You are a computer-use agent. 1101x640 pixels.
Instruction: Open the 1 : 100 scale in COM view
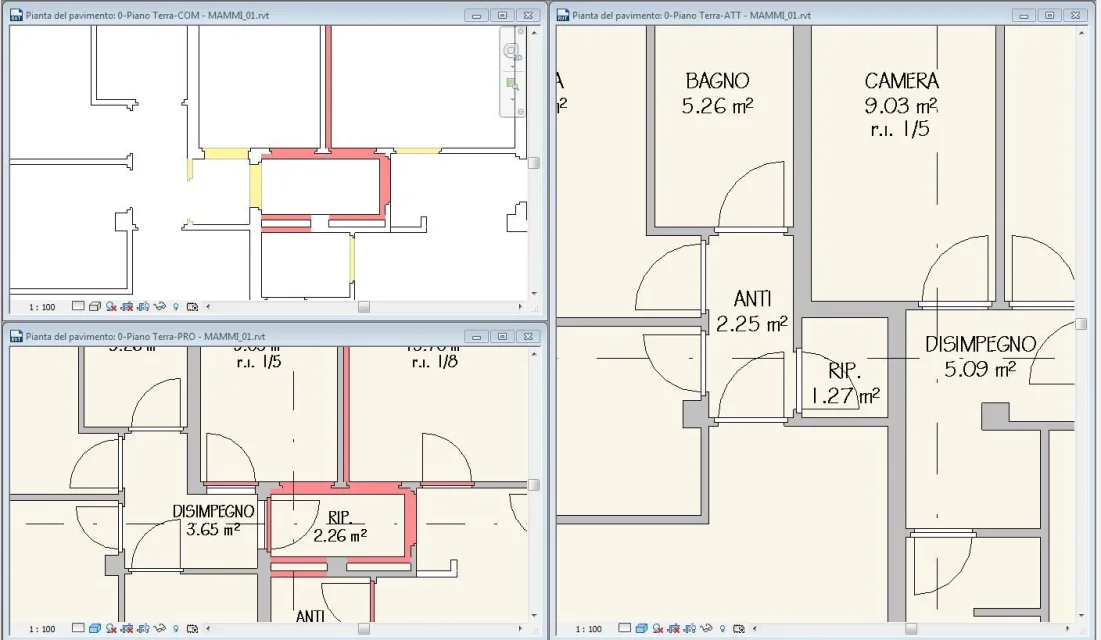tap(42, 307)
